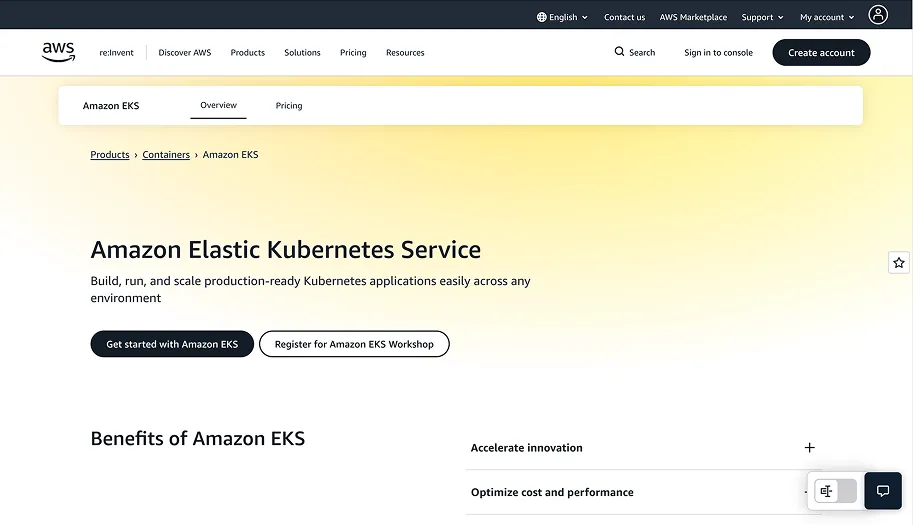Viewport: 913px width, 525px height.
Task: Open the Discover AWS menu
Action: coord(185,52)
